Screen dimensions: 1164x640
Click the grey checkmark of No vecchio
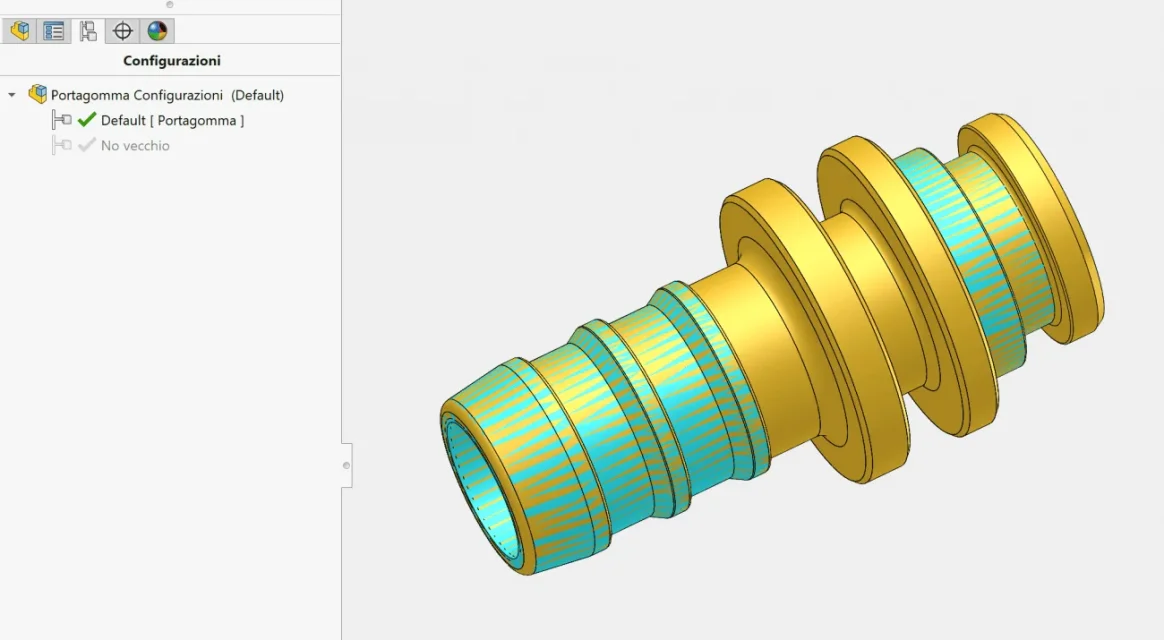click(x=87, y=145)
